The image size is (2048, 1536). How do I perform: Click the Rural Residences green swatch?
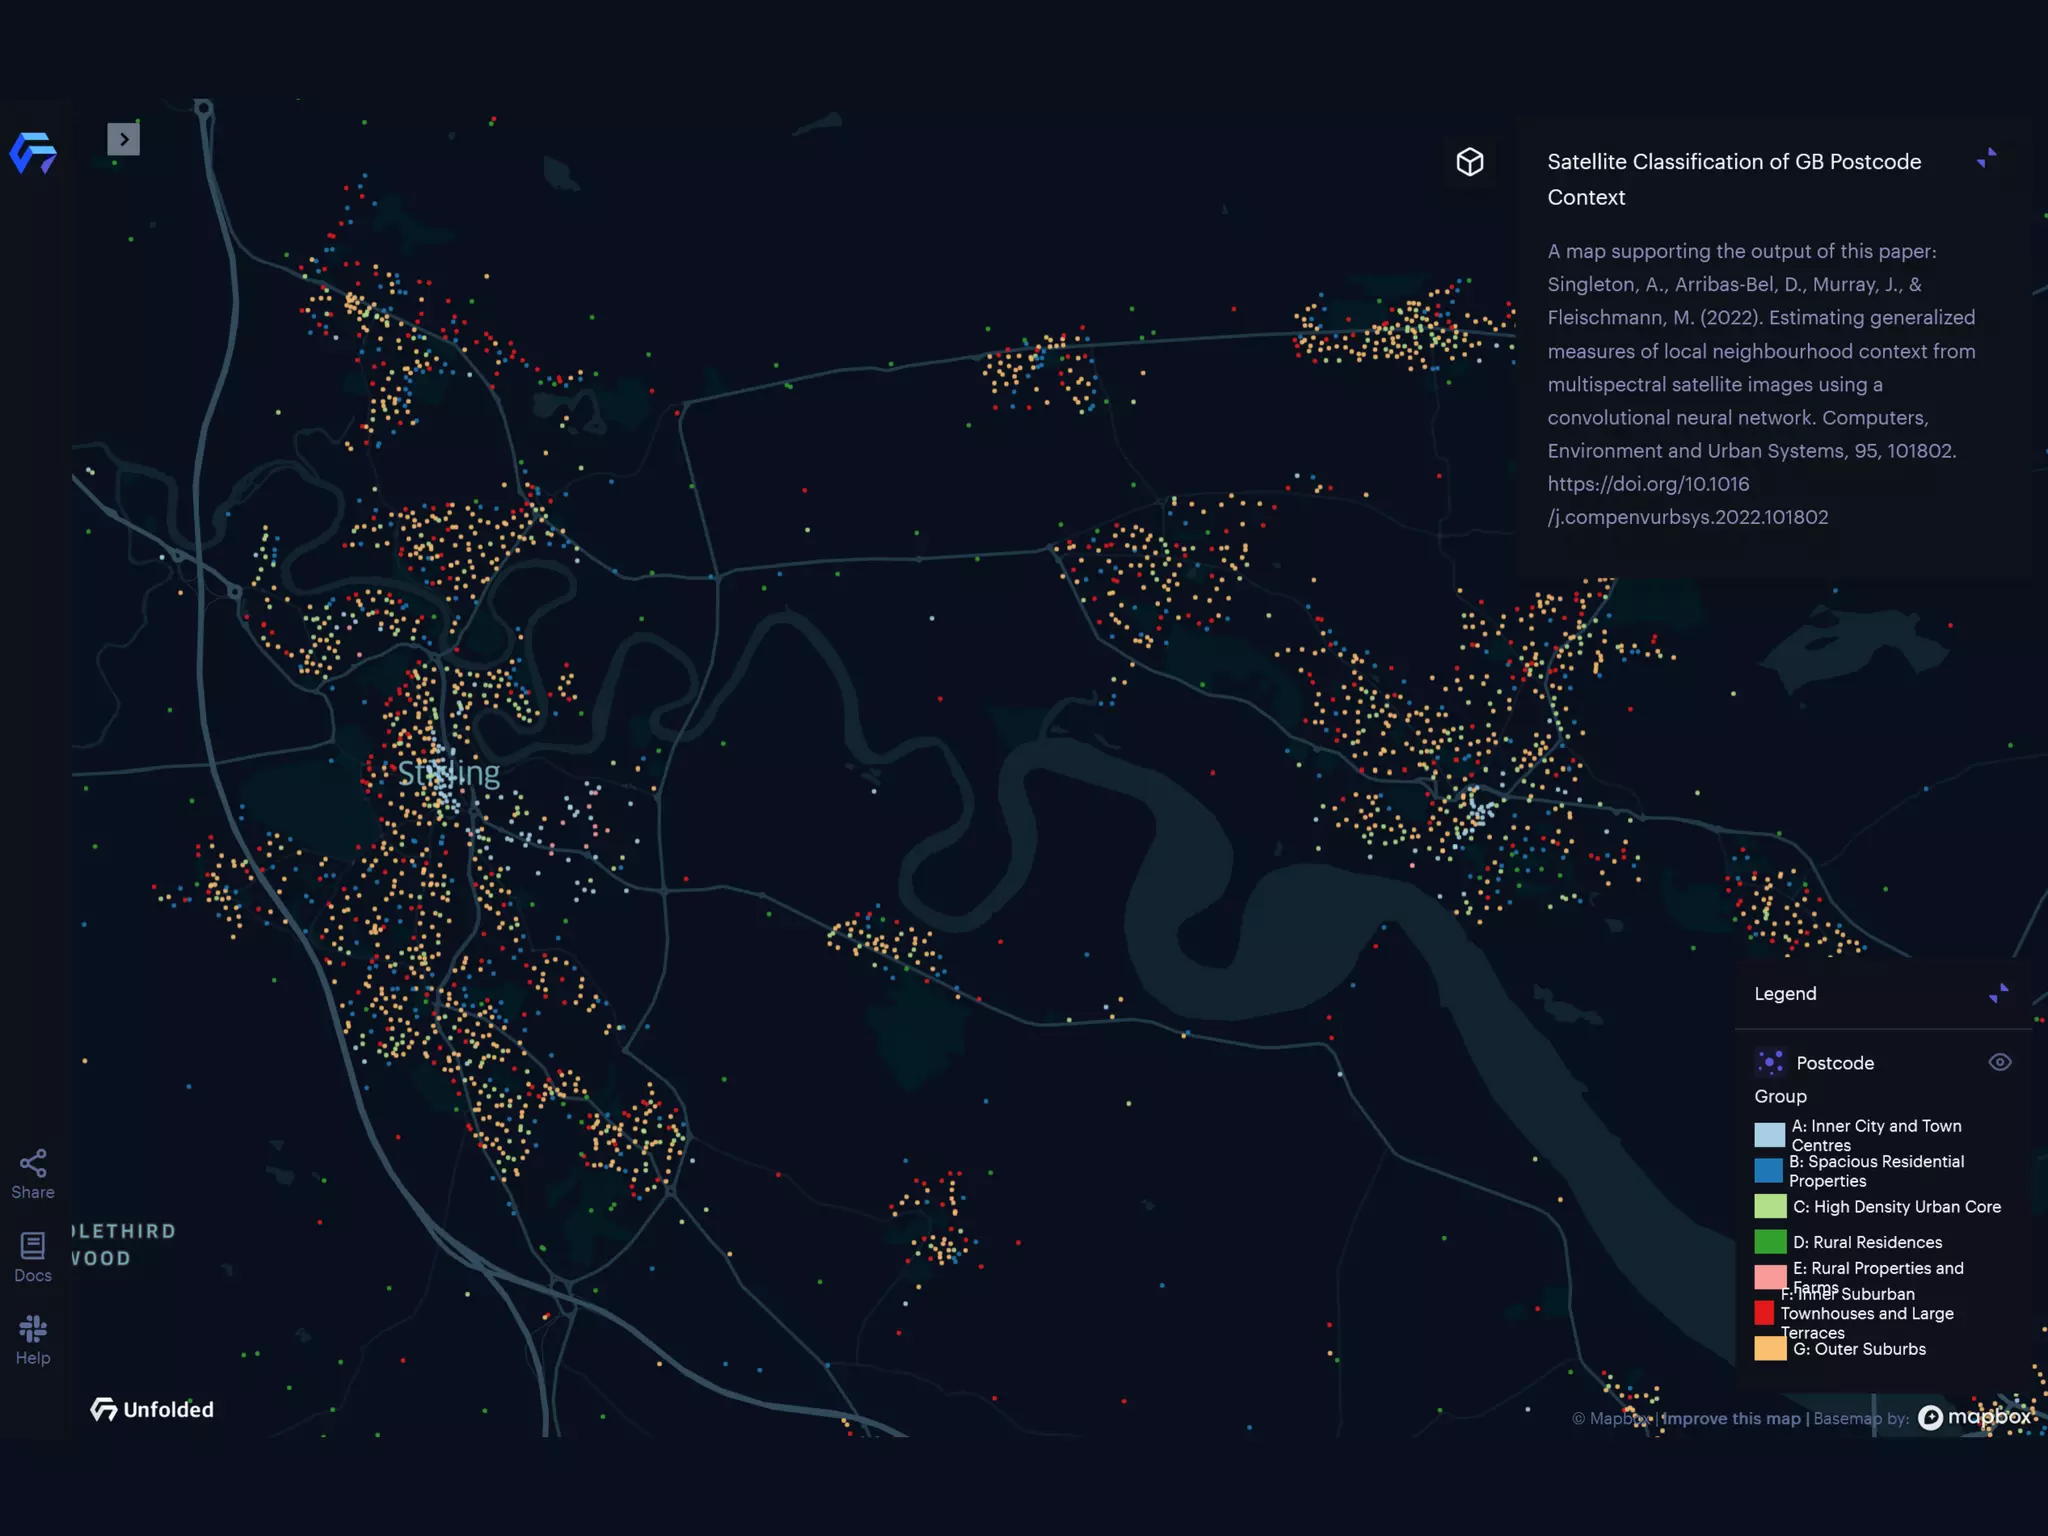pos(1769,1242)
